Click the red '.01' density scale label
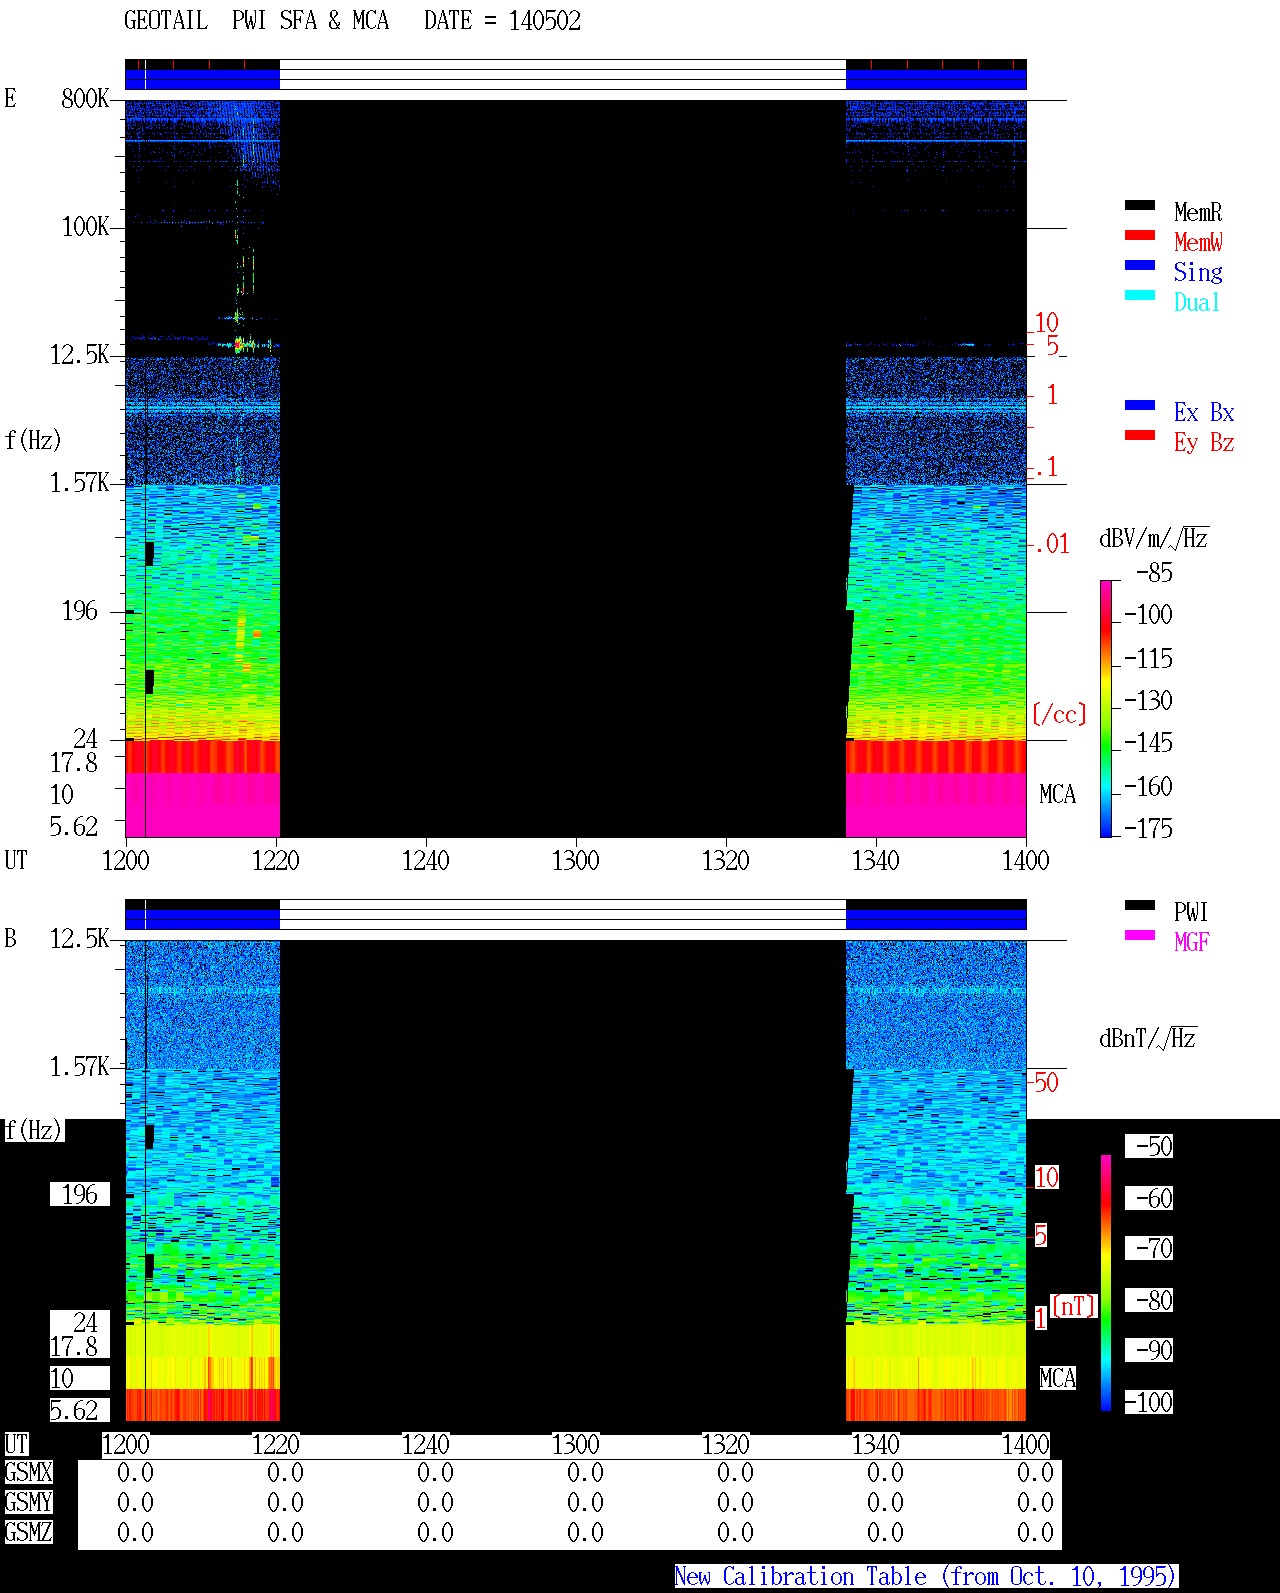Image resolution: width=1280 pixels, height=1593 pixels. coord(1052,544)
